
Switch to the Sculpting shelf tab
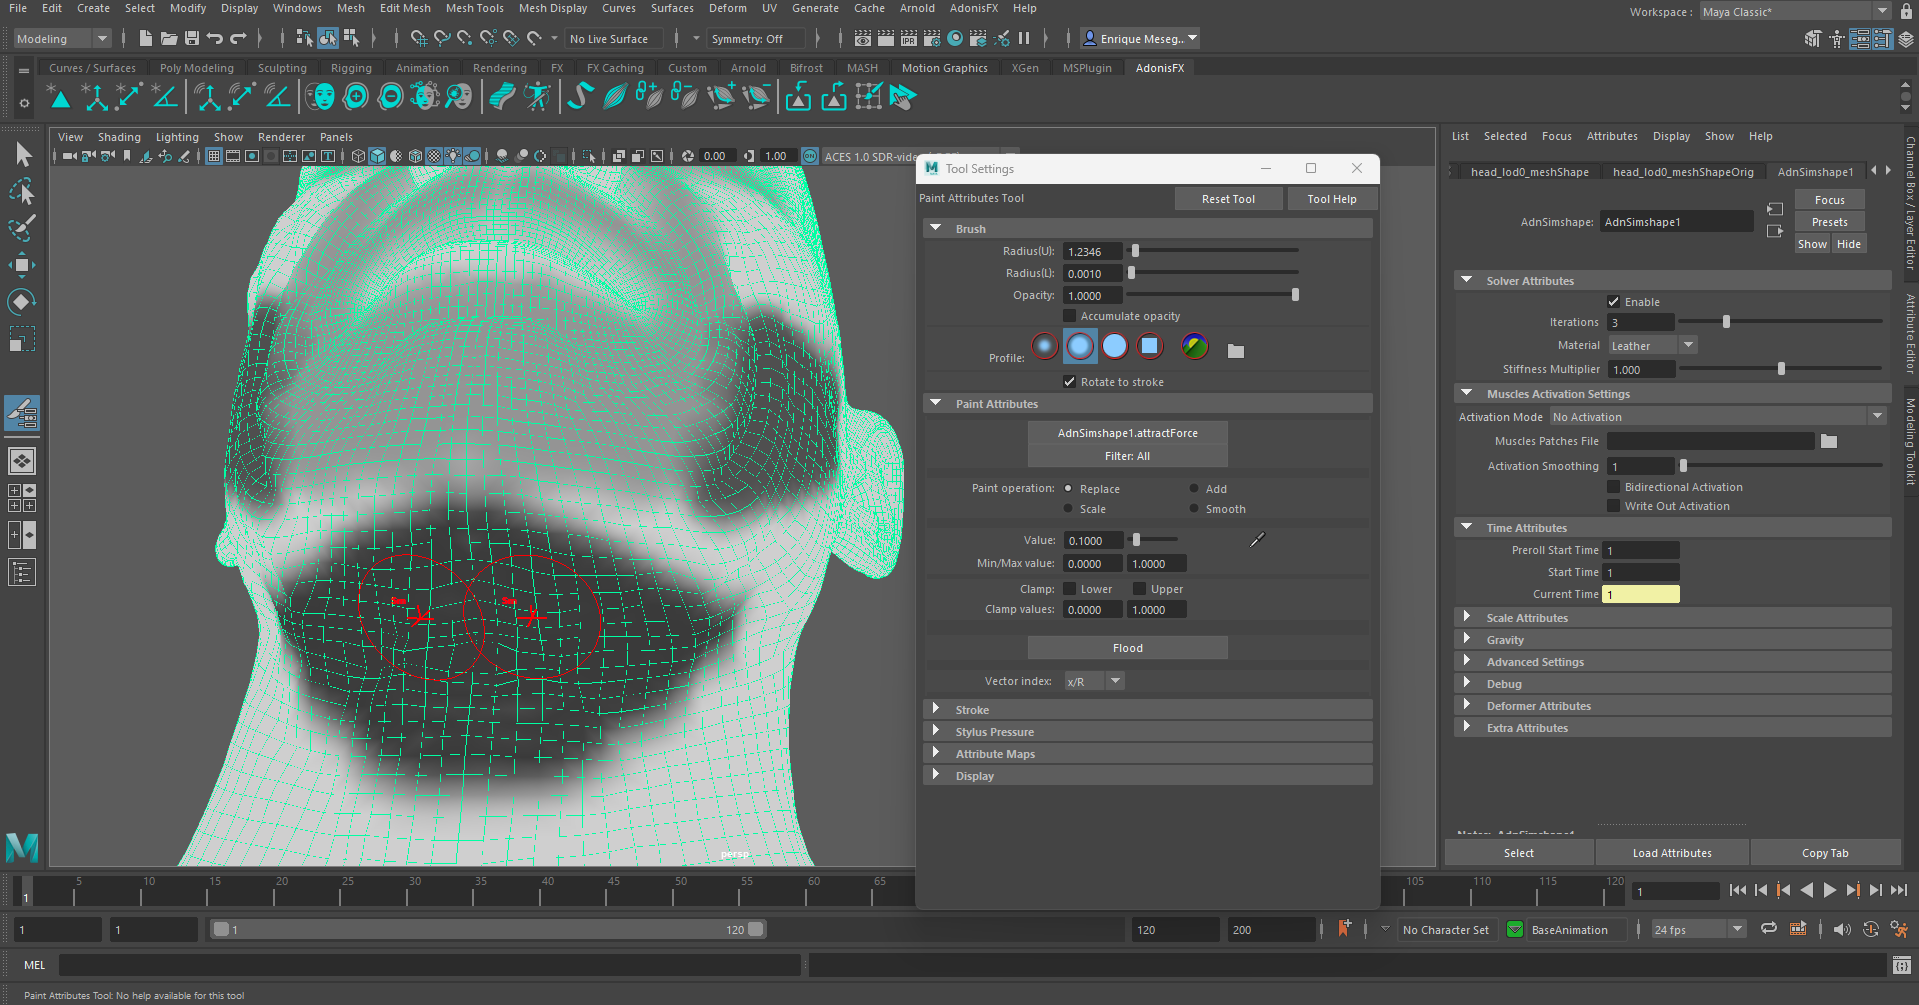point(282,68)
